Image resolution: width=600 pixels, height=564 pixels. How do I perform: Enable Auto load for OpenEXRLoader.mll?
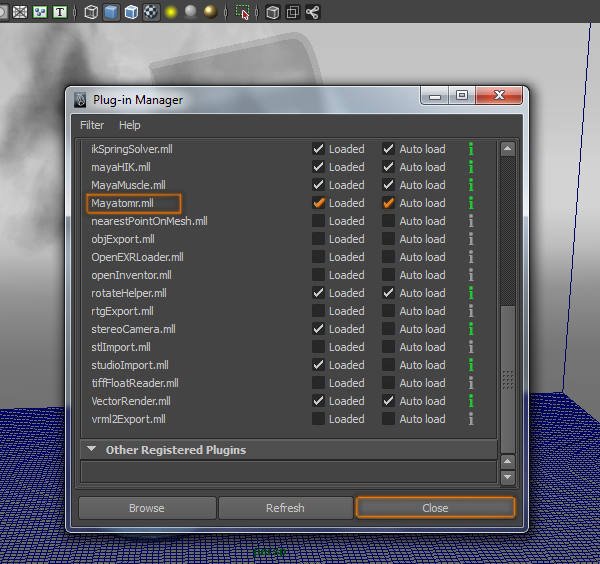(x=388, y=257)
